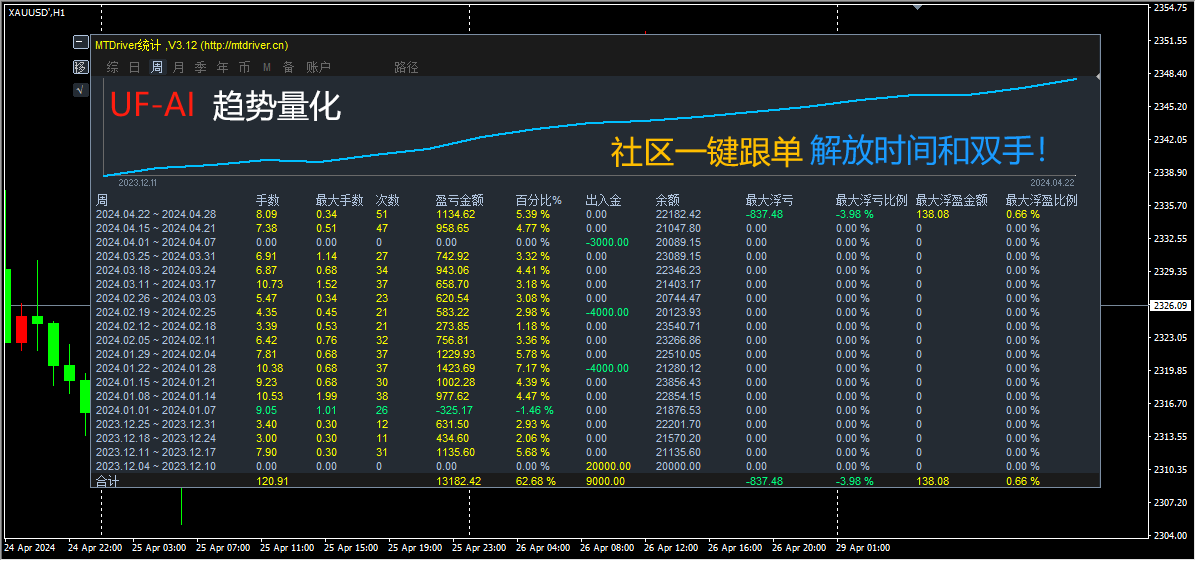The height and width of the screenshot is (561, 1196).
Task: Collapse the MTDriver panel with minus button
Action: pos(81,43)
